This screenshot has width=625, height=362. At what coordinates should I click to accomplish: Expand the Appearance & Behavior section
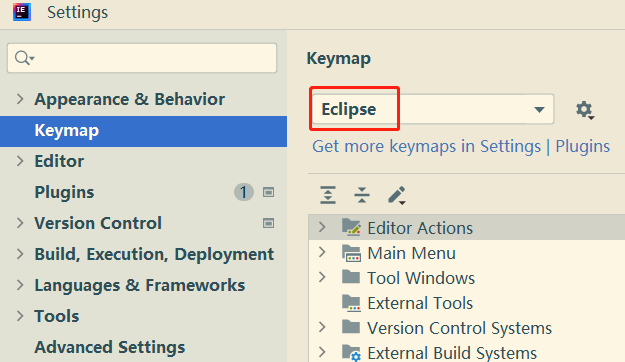(x=20, y=99)
